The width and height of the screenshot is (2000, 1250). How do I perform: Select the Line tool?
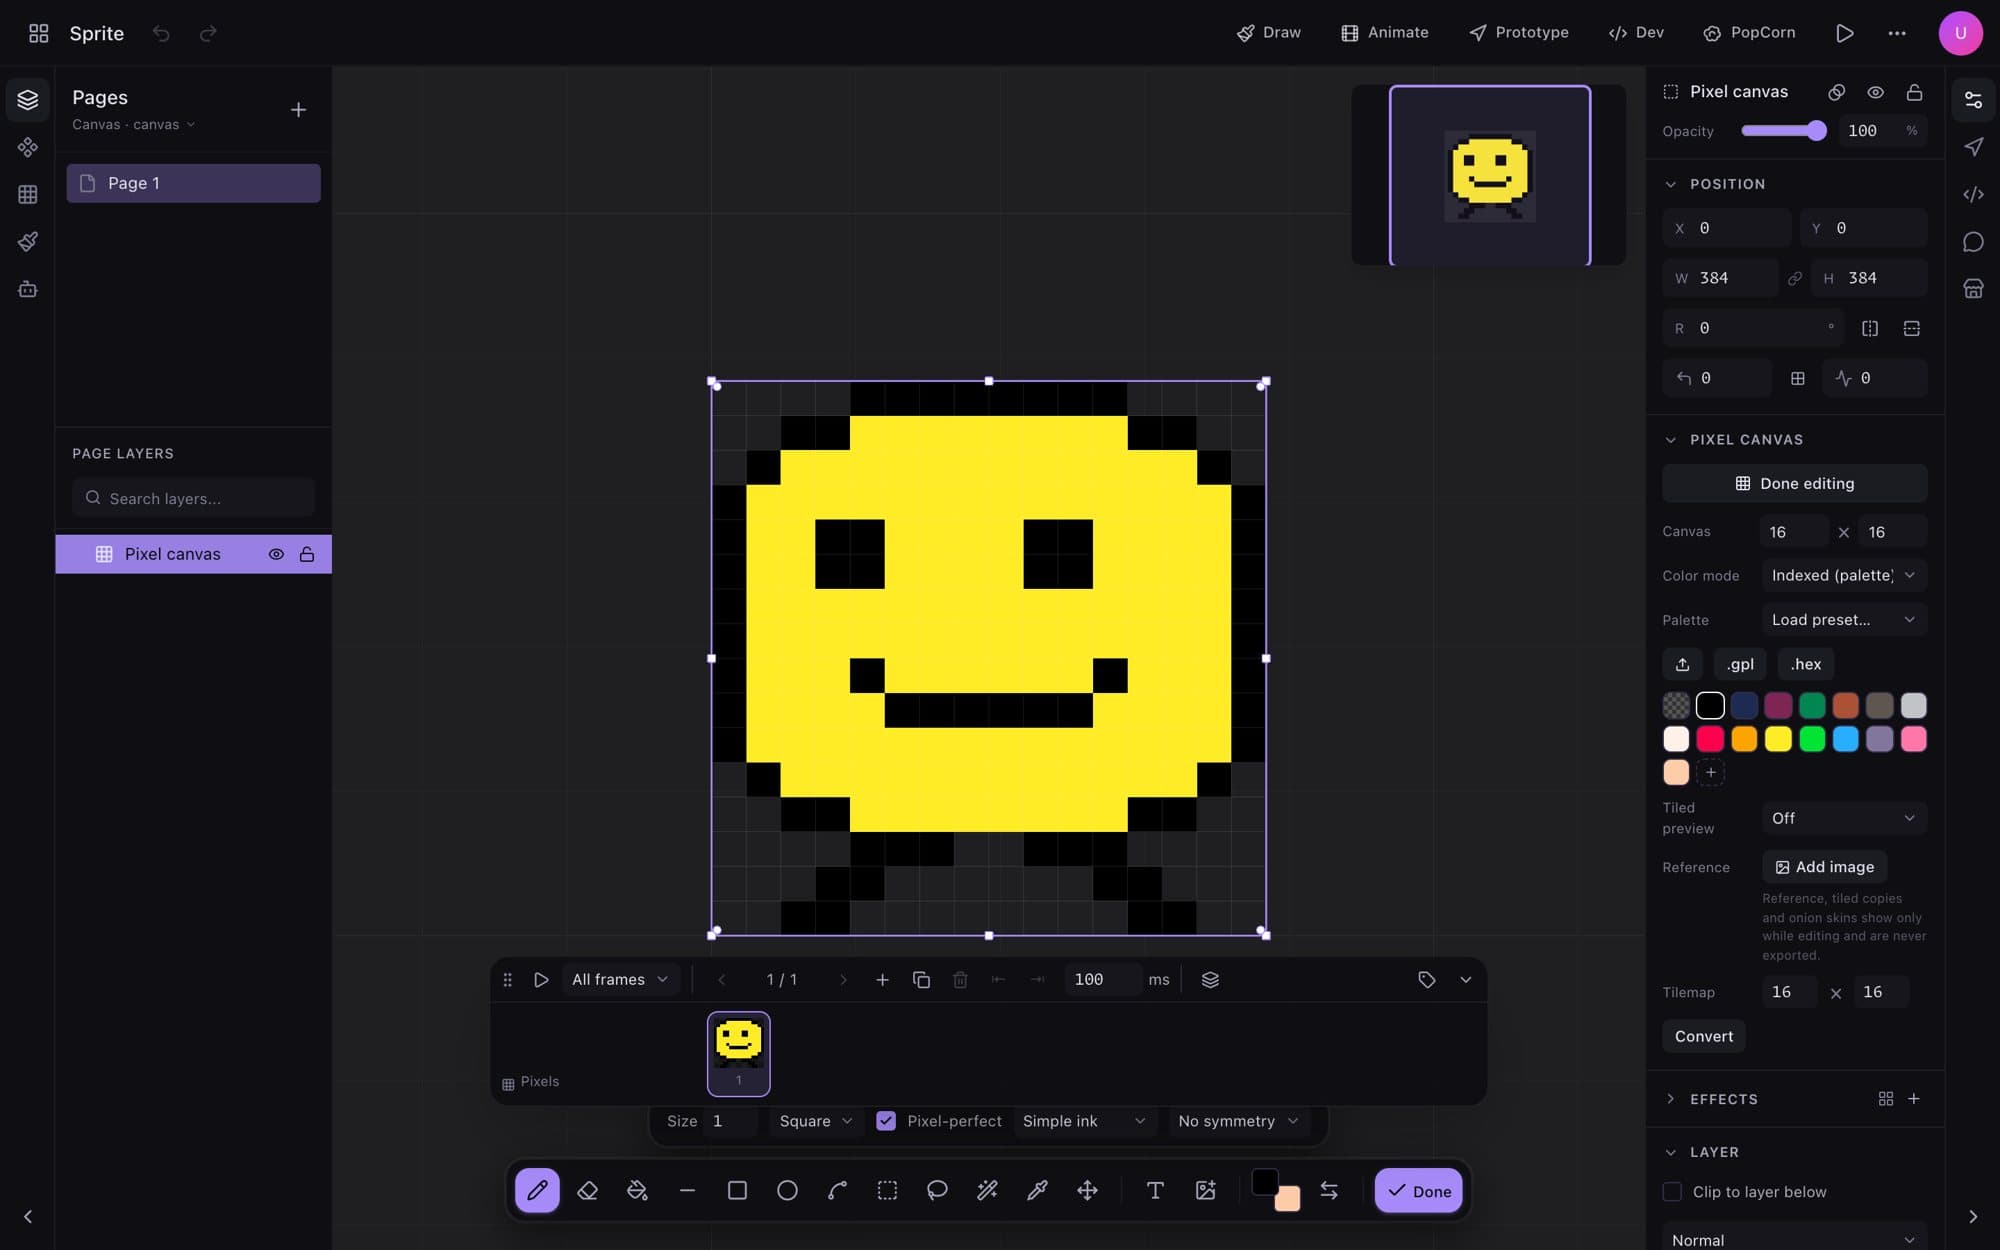point(687,1190)
